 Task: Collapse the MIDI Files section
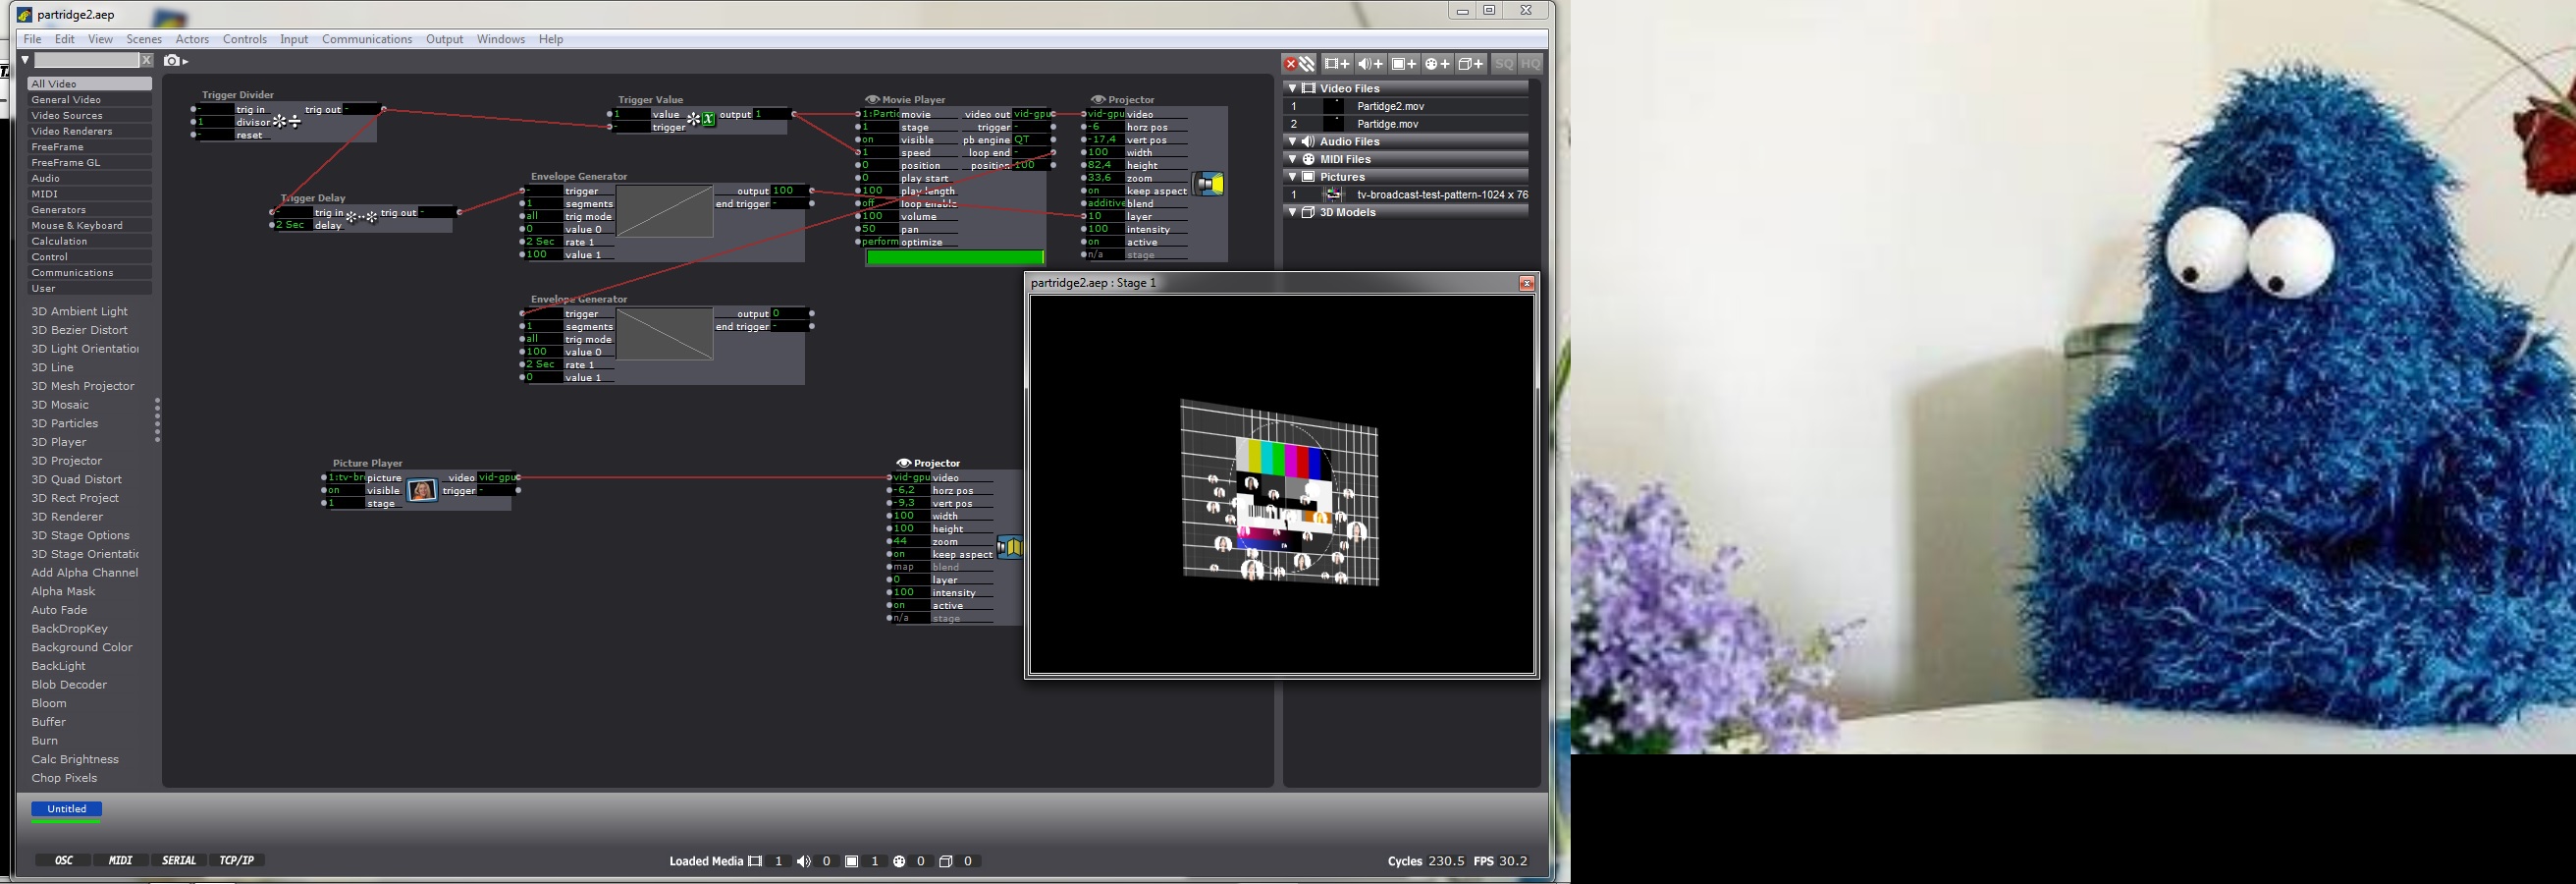[1292, 160]
